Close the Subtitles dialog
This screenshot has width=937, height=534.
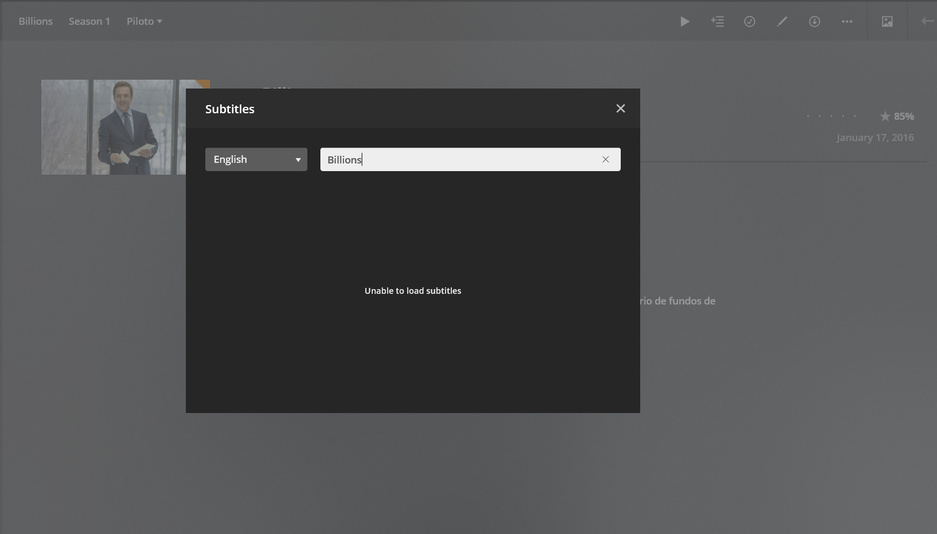(x=620, y=109)
